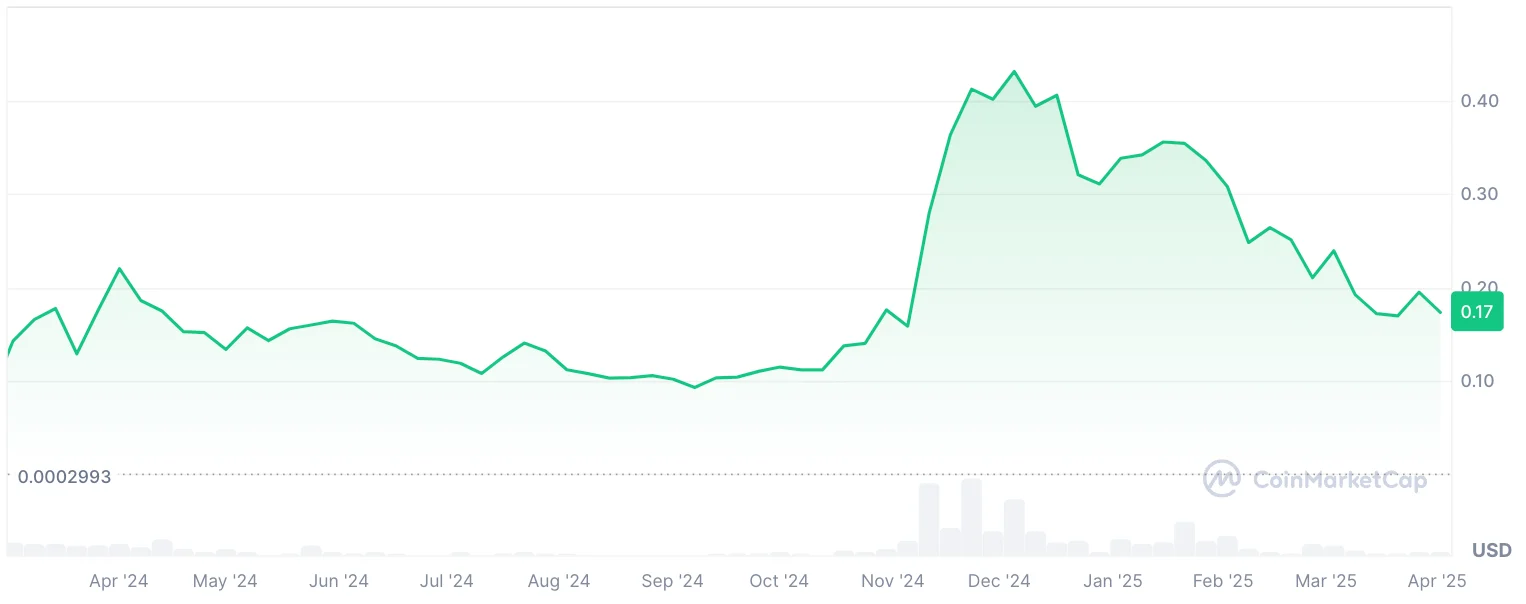
Task: Select the Nov '24 date marker
Action: [x=892, y=581]
